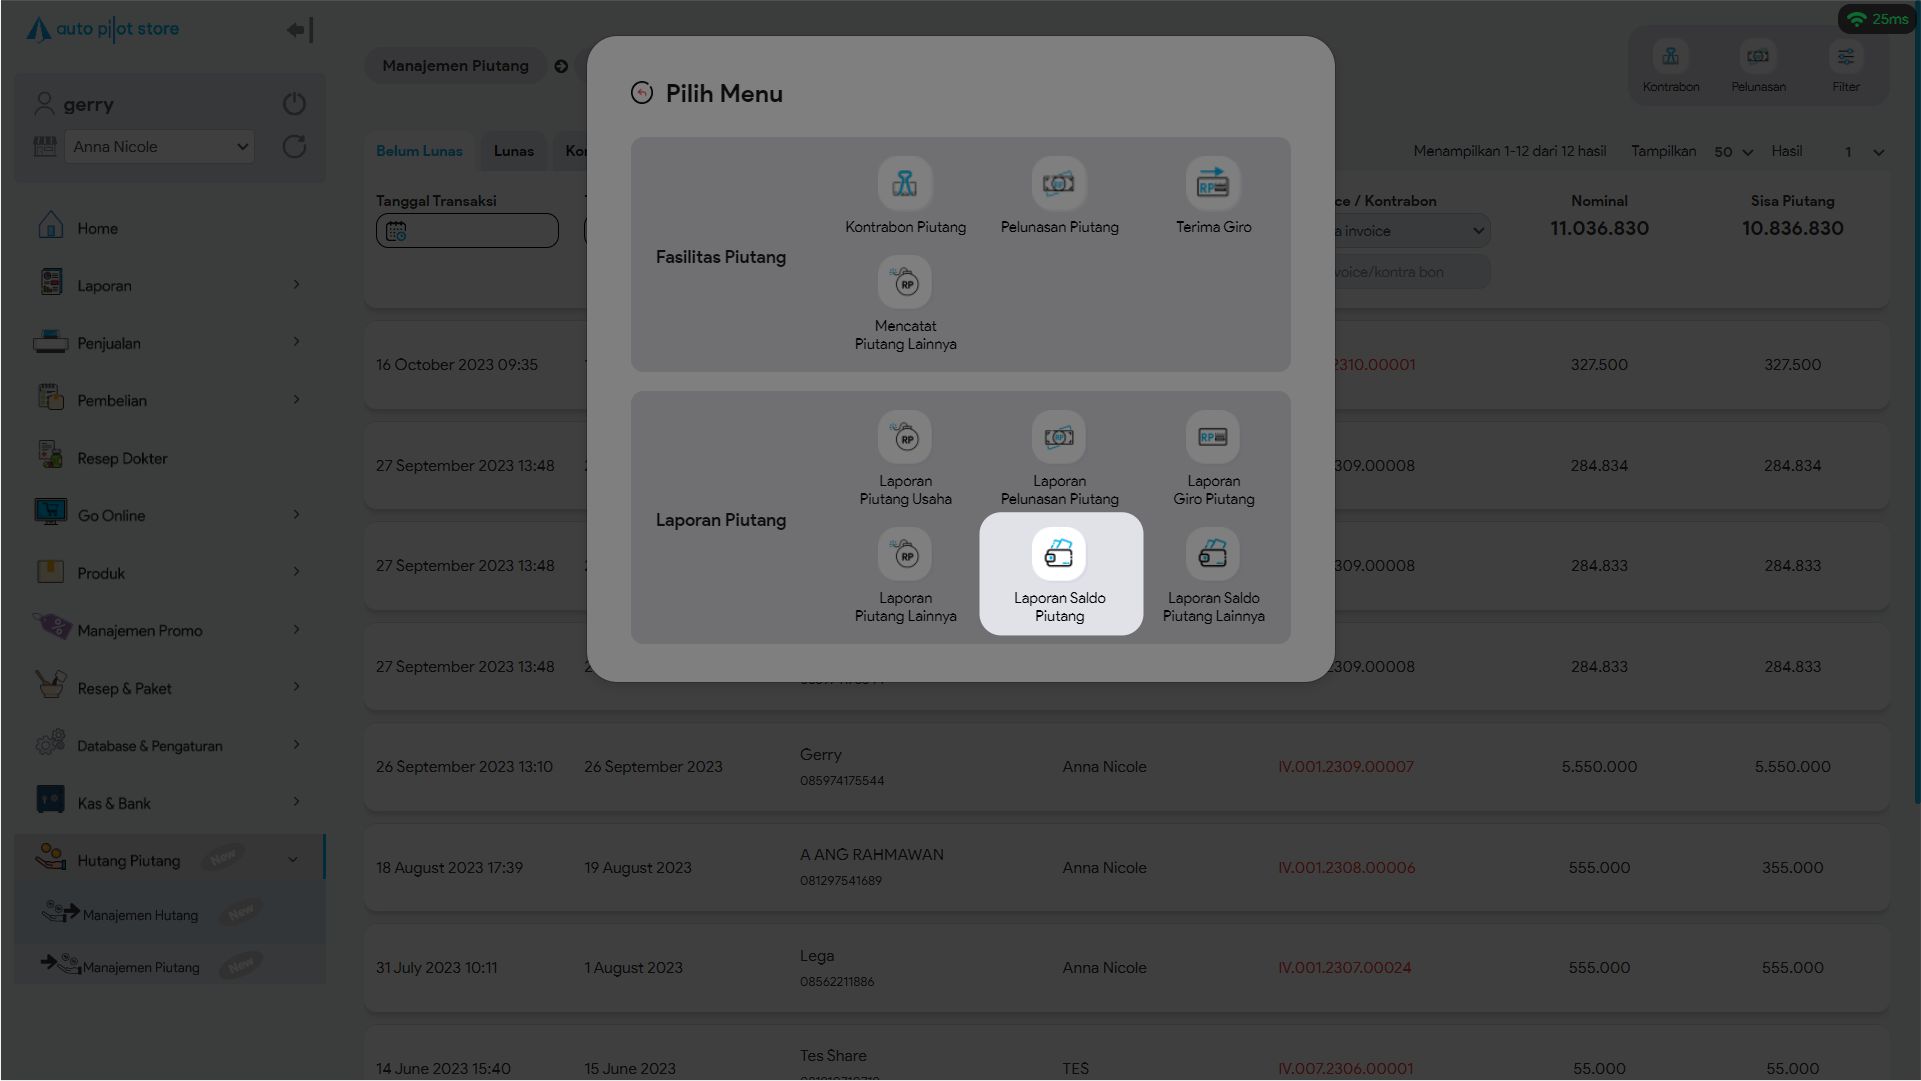This screenshot has height=1081, width=1921.
Task: Click the Tanggal Transaksi date field
Action: [x=467, y=231]
